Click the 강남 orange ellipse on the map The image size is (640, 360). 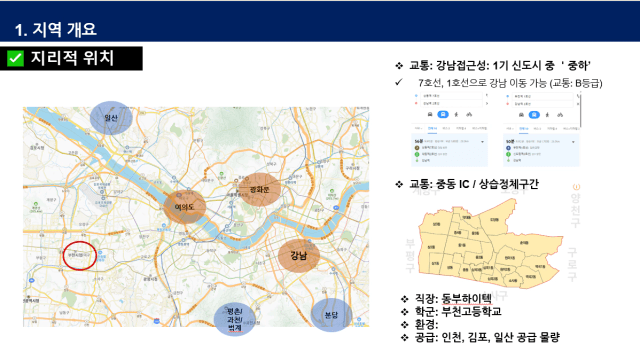pyautogui.click(x=299, y=256)
